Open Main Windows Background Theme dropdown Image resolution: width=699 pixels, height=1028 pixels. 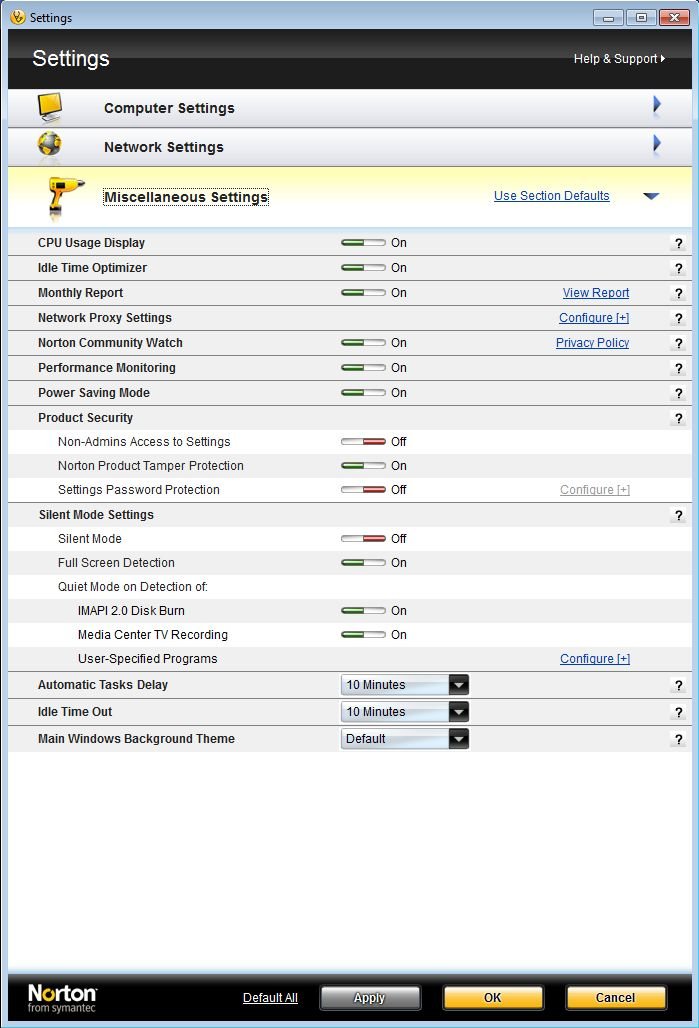pos(405,738)
